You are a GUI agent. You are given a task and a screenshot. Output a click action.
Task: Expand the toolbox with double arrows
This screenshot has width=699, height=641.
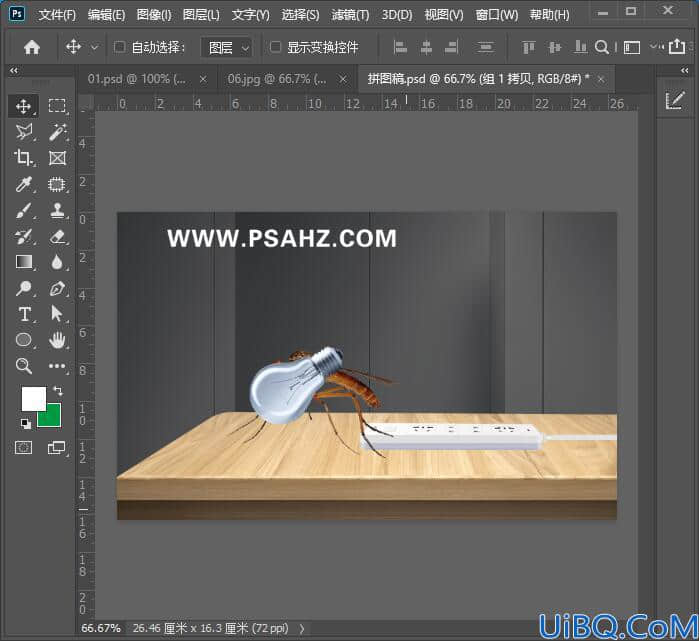tap(14, 70)
